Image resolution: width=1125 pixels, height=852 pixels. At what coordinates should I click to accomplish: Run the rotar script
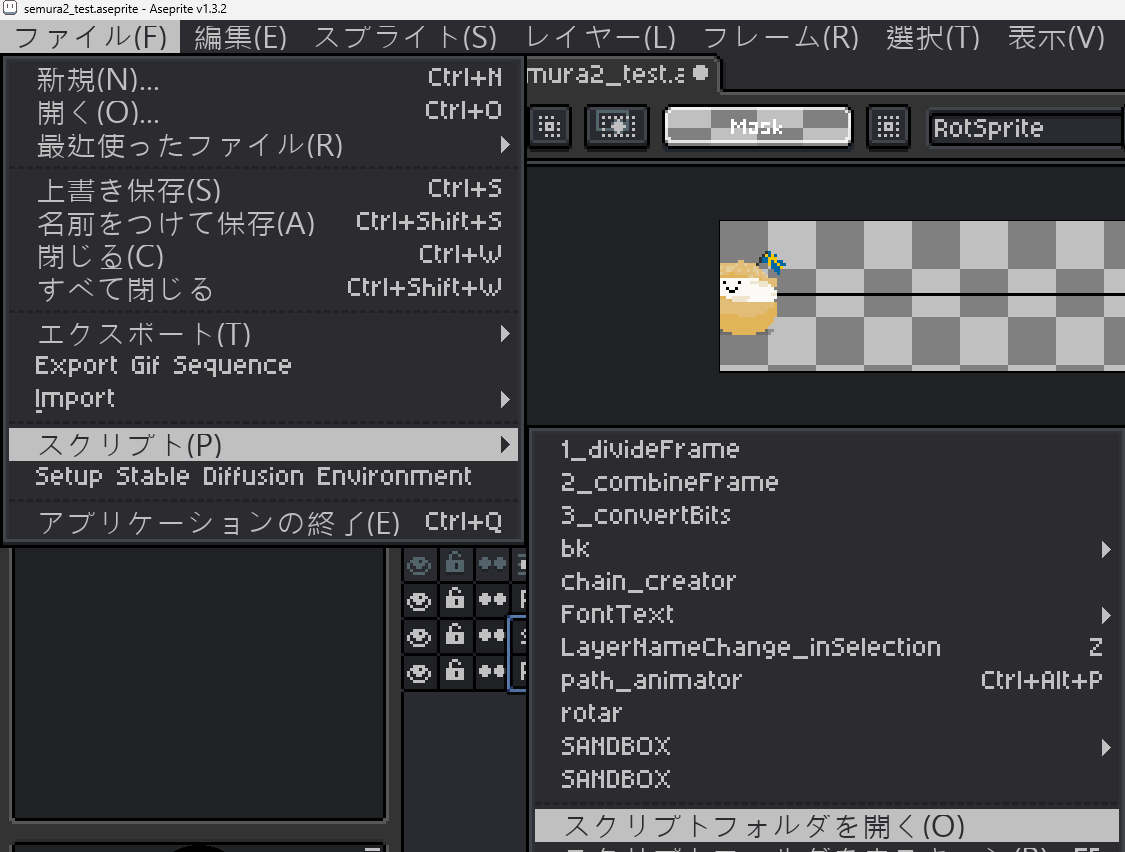pyautogui.click(x=827, y=714)
